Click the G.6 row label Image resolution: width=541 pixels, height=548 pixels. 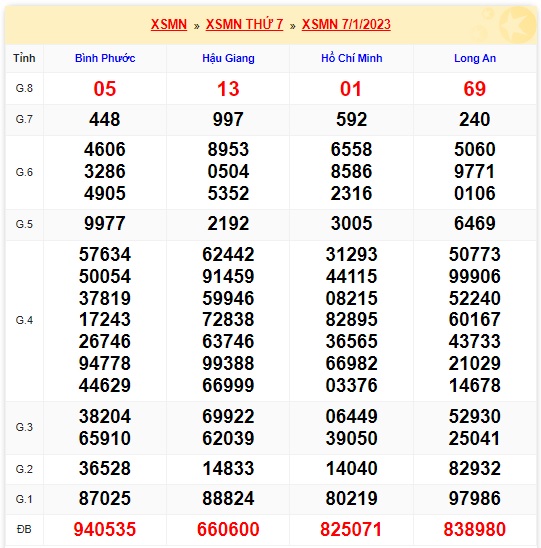click(24, 172)
